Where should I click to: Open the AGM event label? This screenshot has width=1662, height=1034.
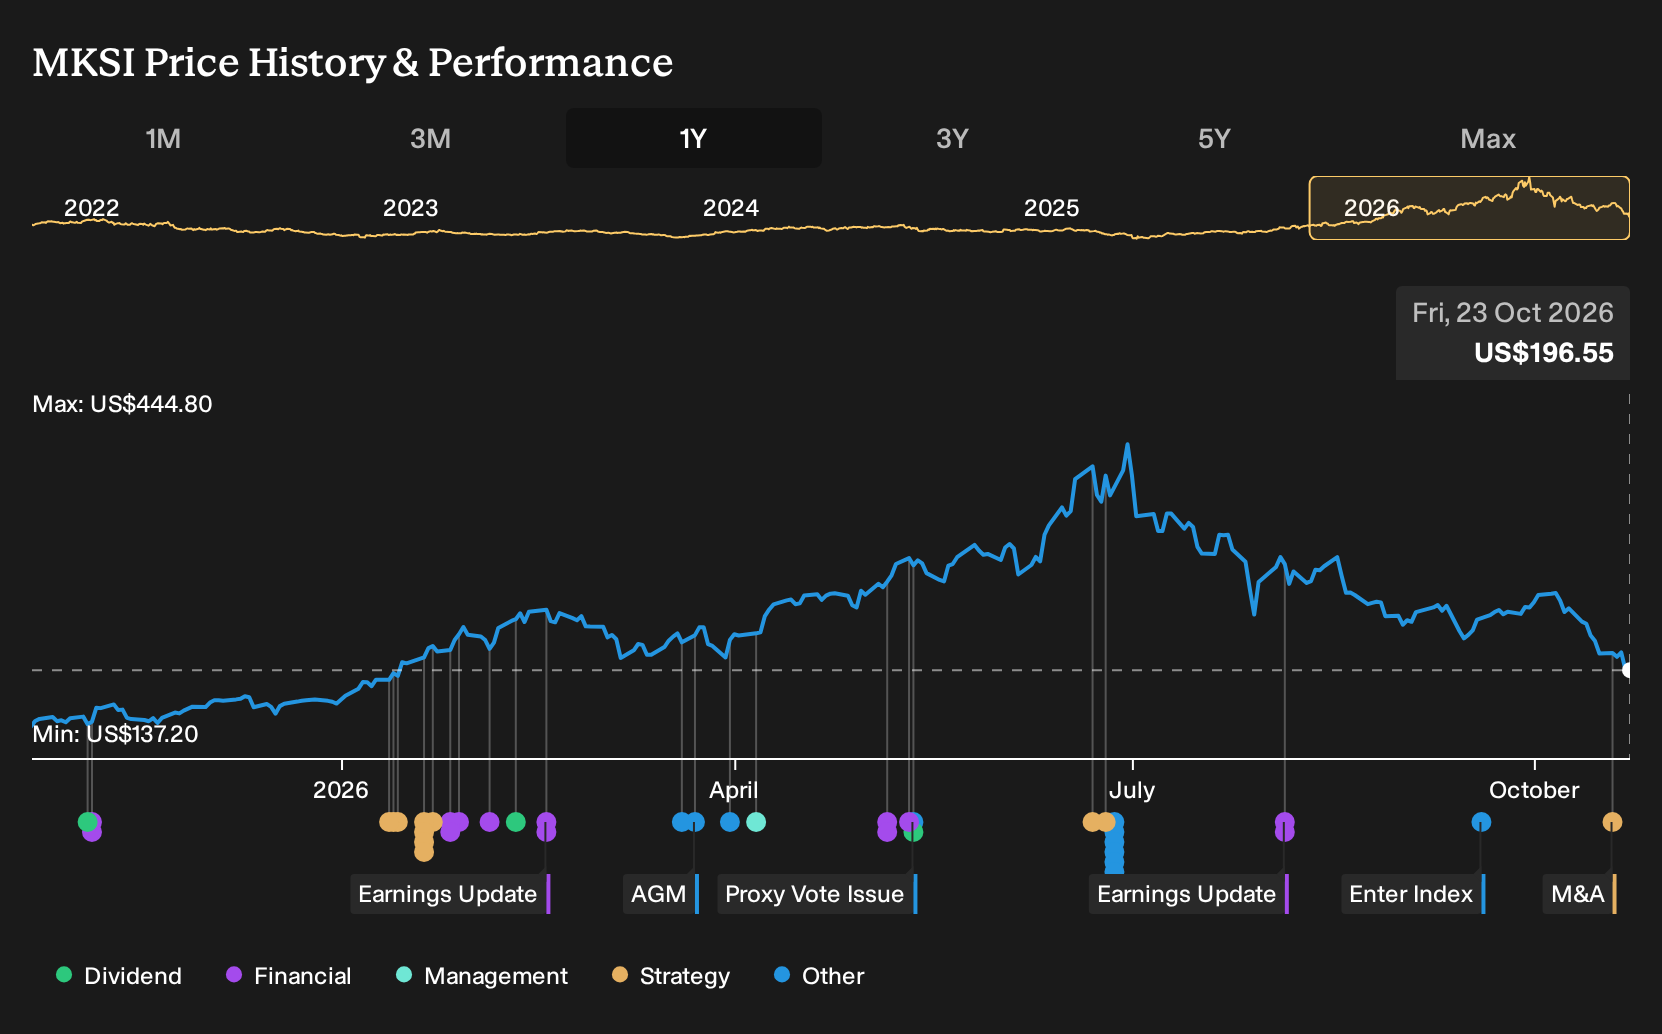(660, 894)
